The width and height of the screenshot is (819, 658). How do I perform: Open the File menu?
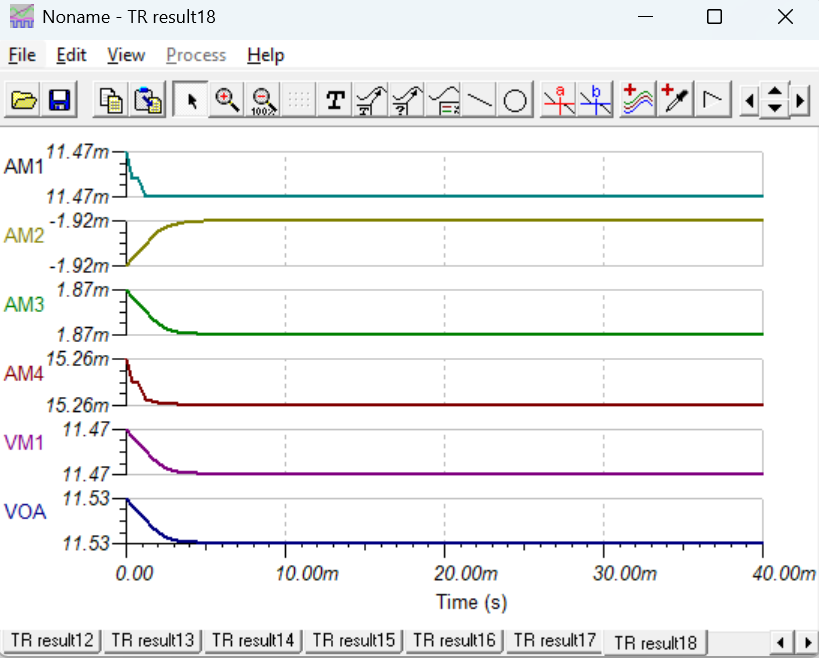[x=22, y=55]
